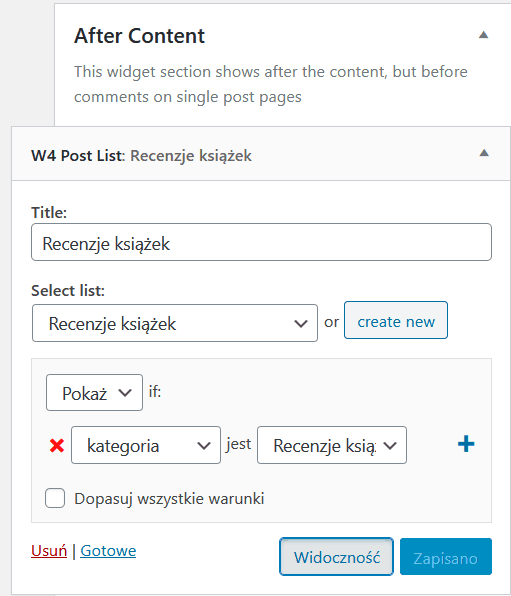The image size is (511, 596).
Task: Open the kategoria condition type dropdown
Action: pos(146,445)
